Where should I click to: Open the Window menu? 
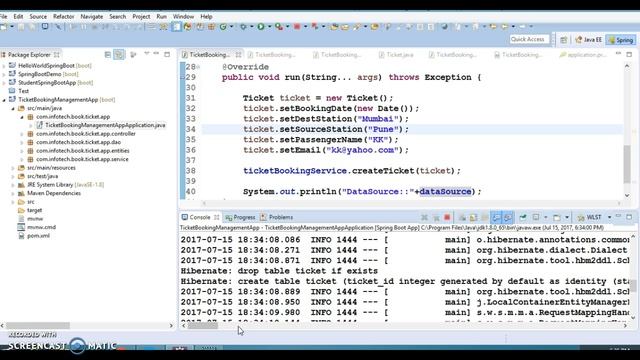183,16
